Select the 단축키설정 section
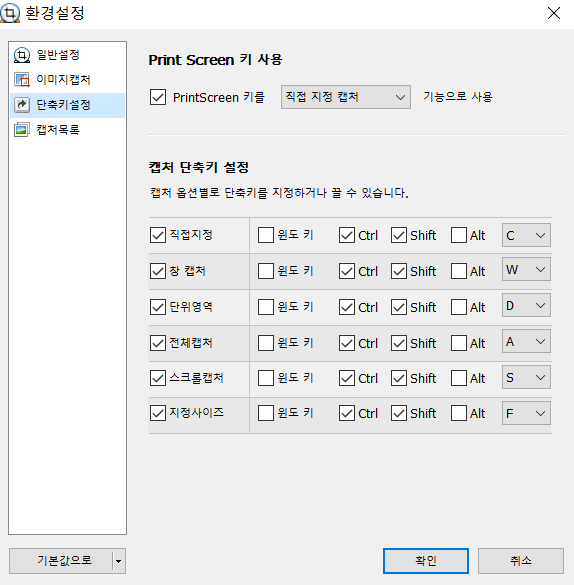Image resolution: width=574 pixels, height=585 pixels. coord(68,105)
